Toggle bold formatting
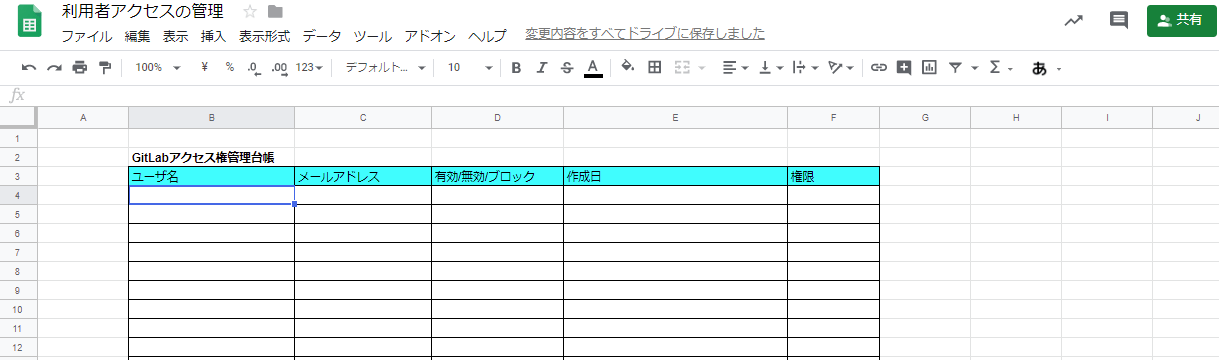The height and width of the screenshot is (360, 1219). (x=516, y=68)
